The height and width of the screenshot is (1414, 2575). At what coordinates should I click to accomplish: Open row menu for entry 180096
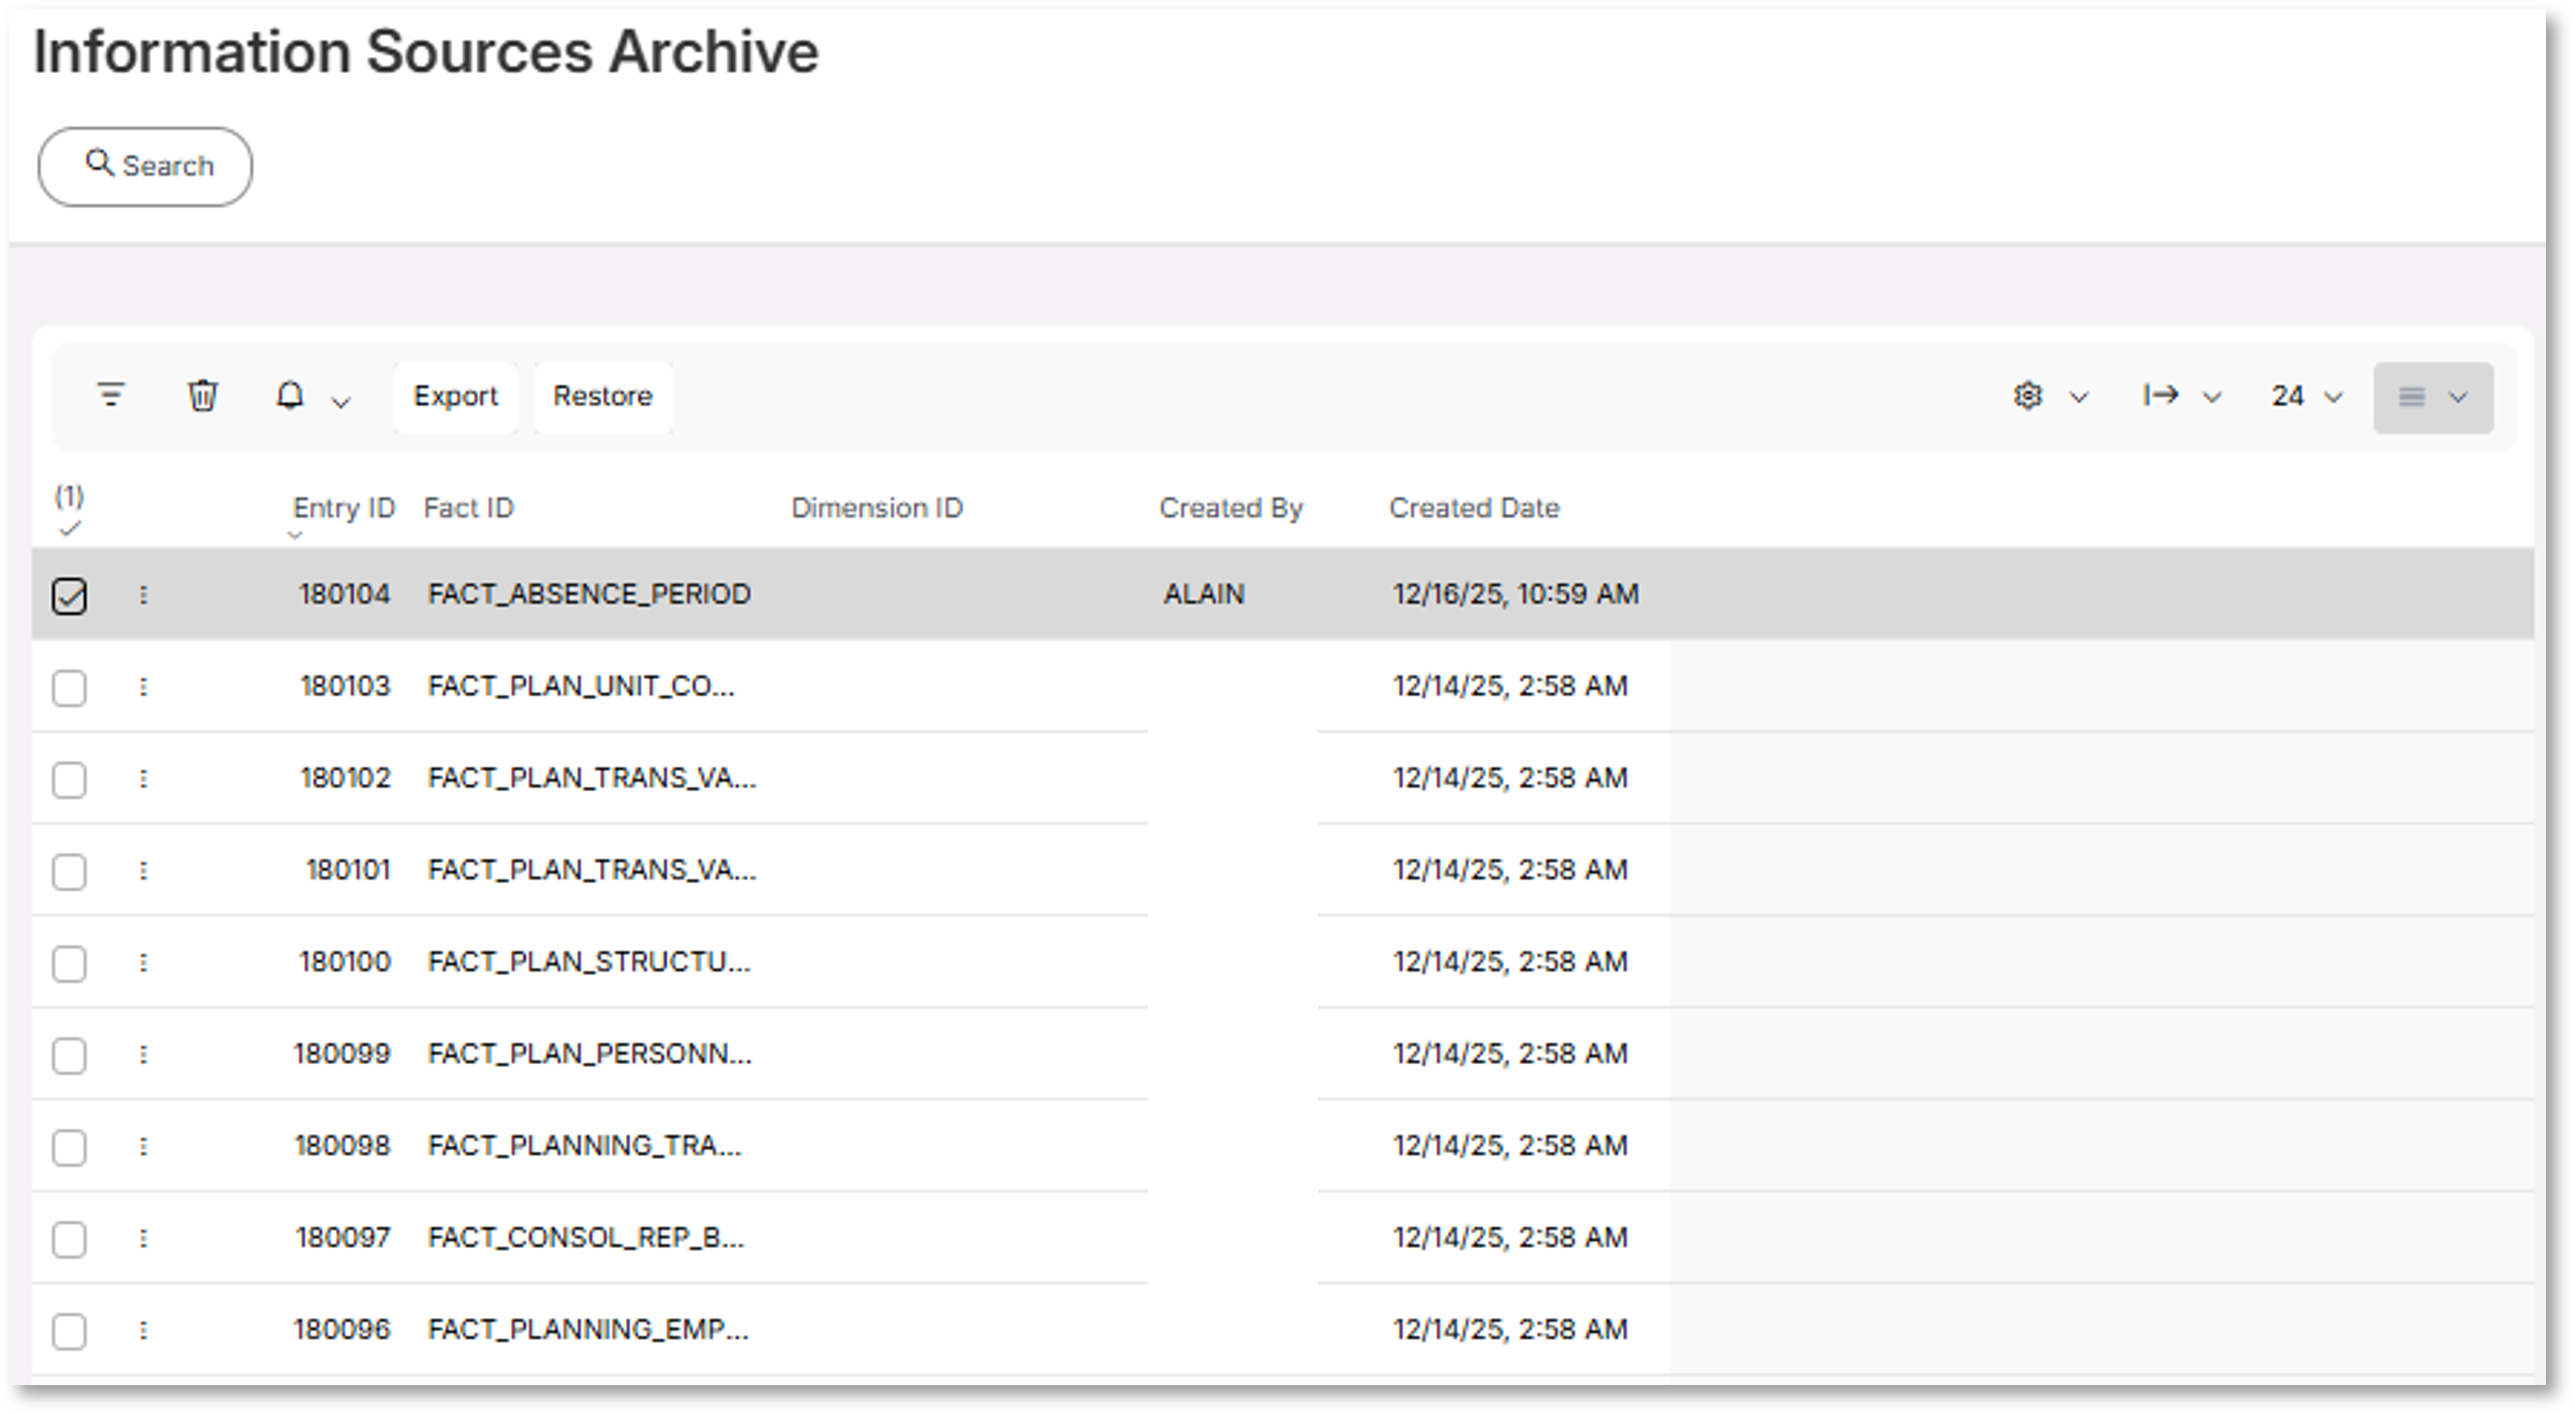(143, 1331)
